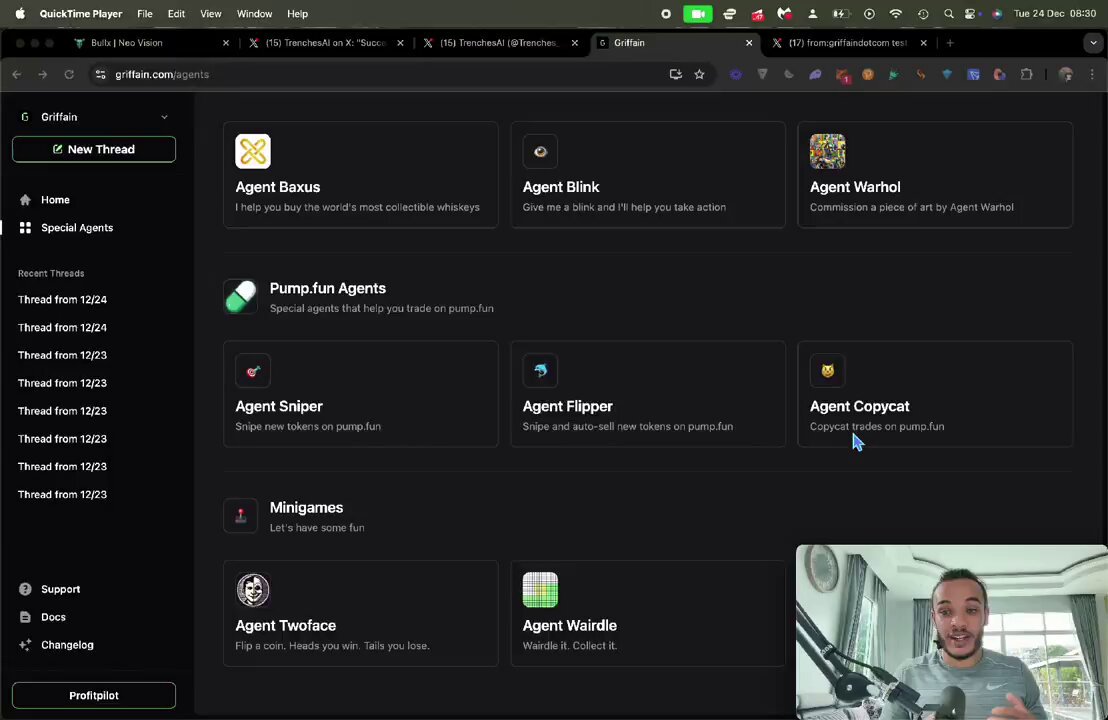Close the Griffain browser tab

coord(749,43)
